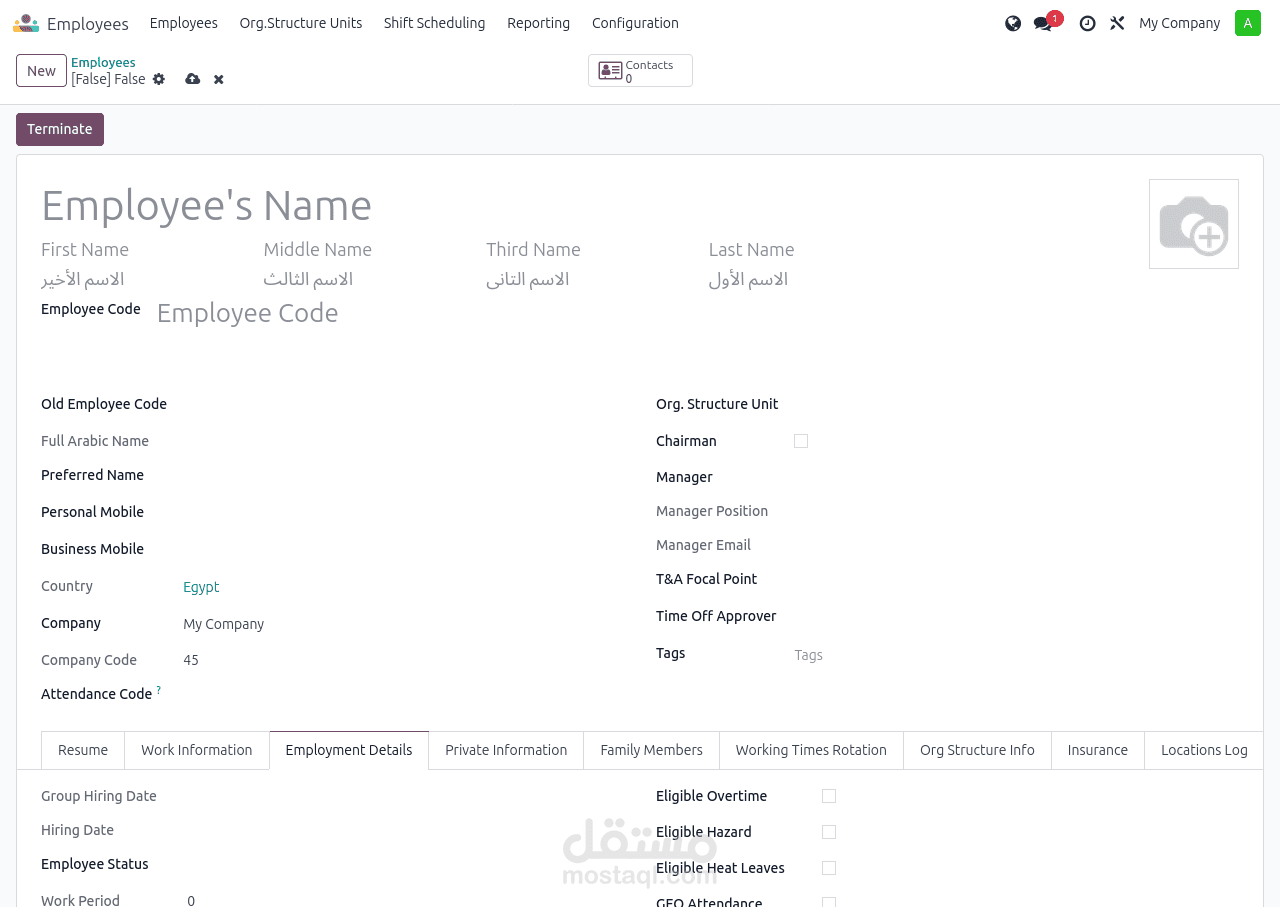This screenshot has width=1280, height=907.
Task: Enable Eligible Heat Leaves
Action: pyautogui.click(x=828, y=868)
